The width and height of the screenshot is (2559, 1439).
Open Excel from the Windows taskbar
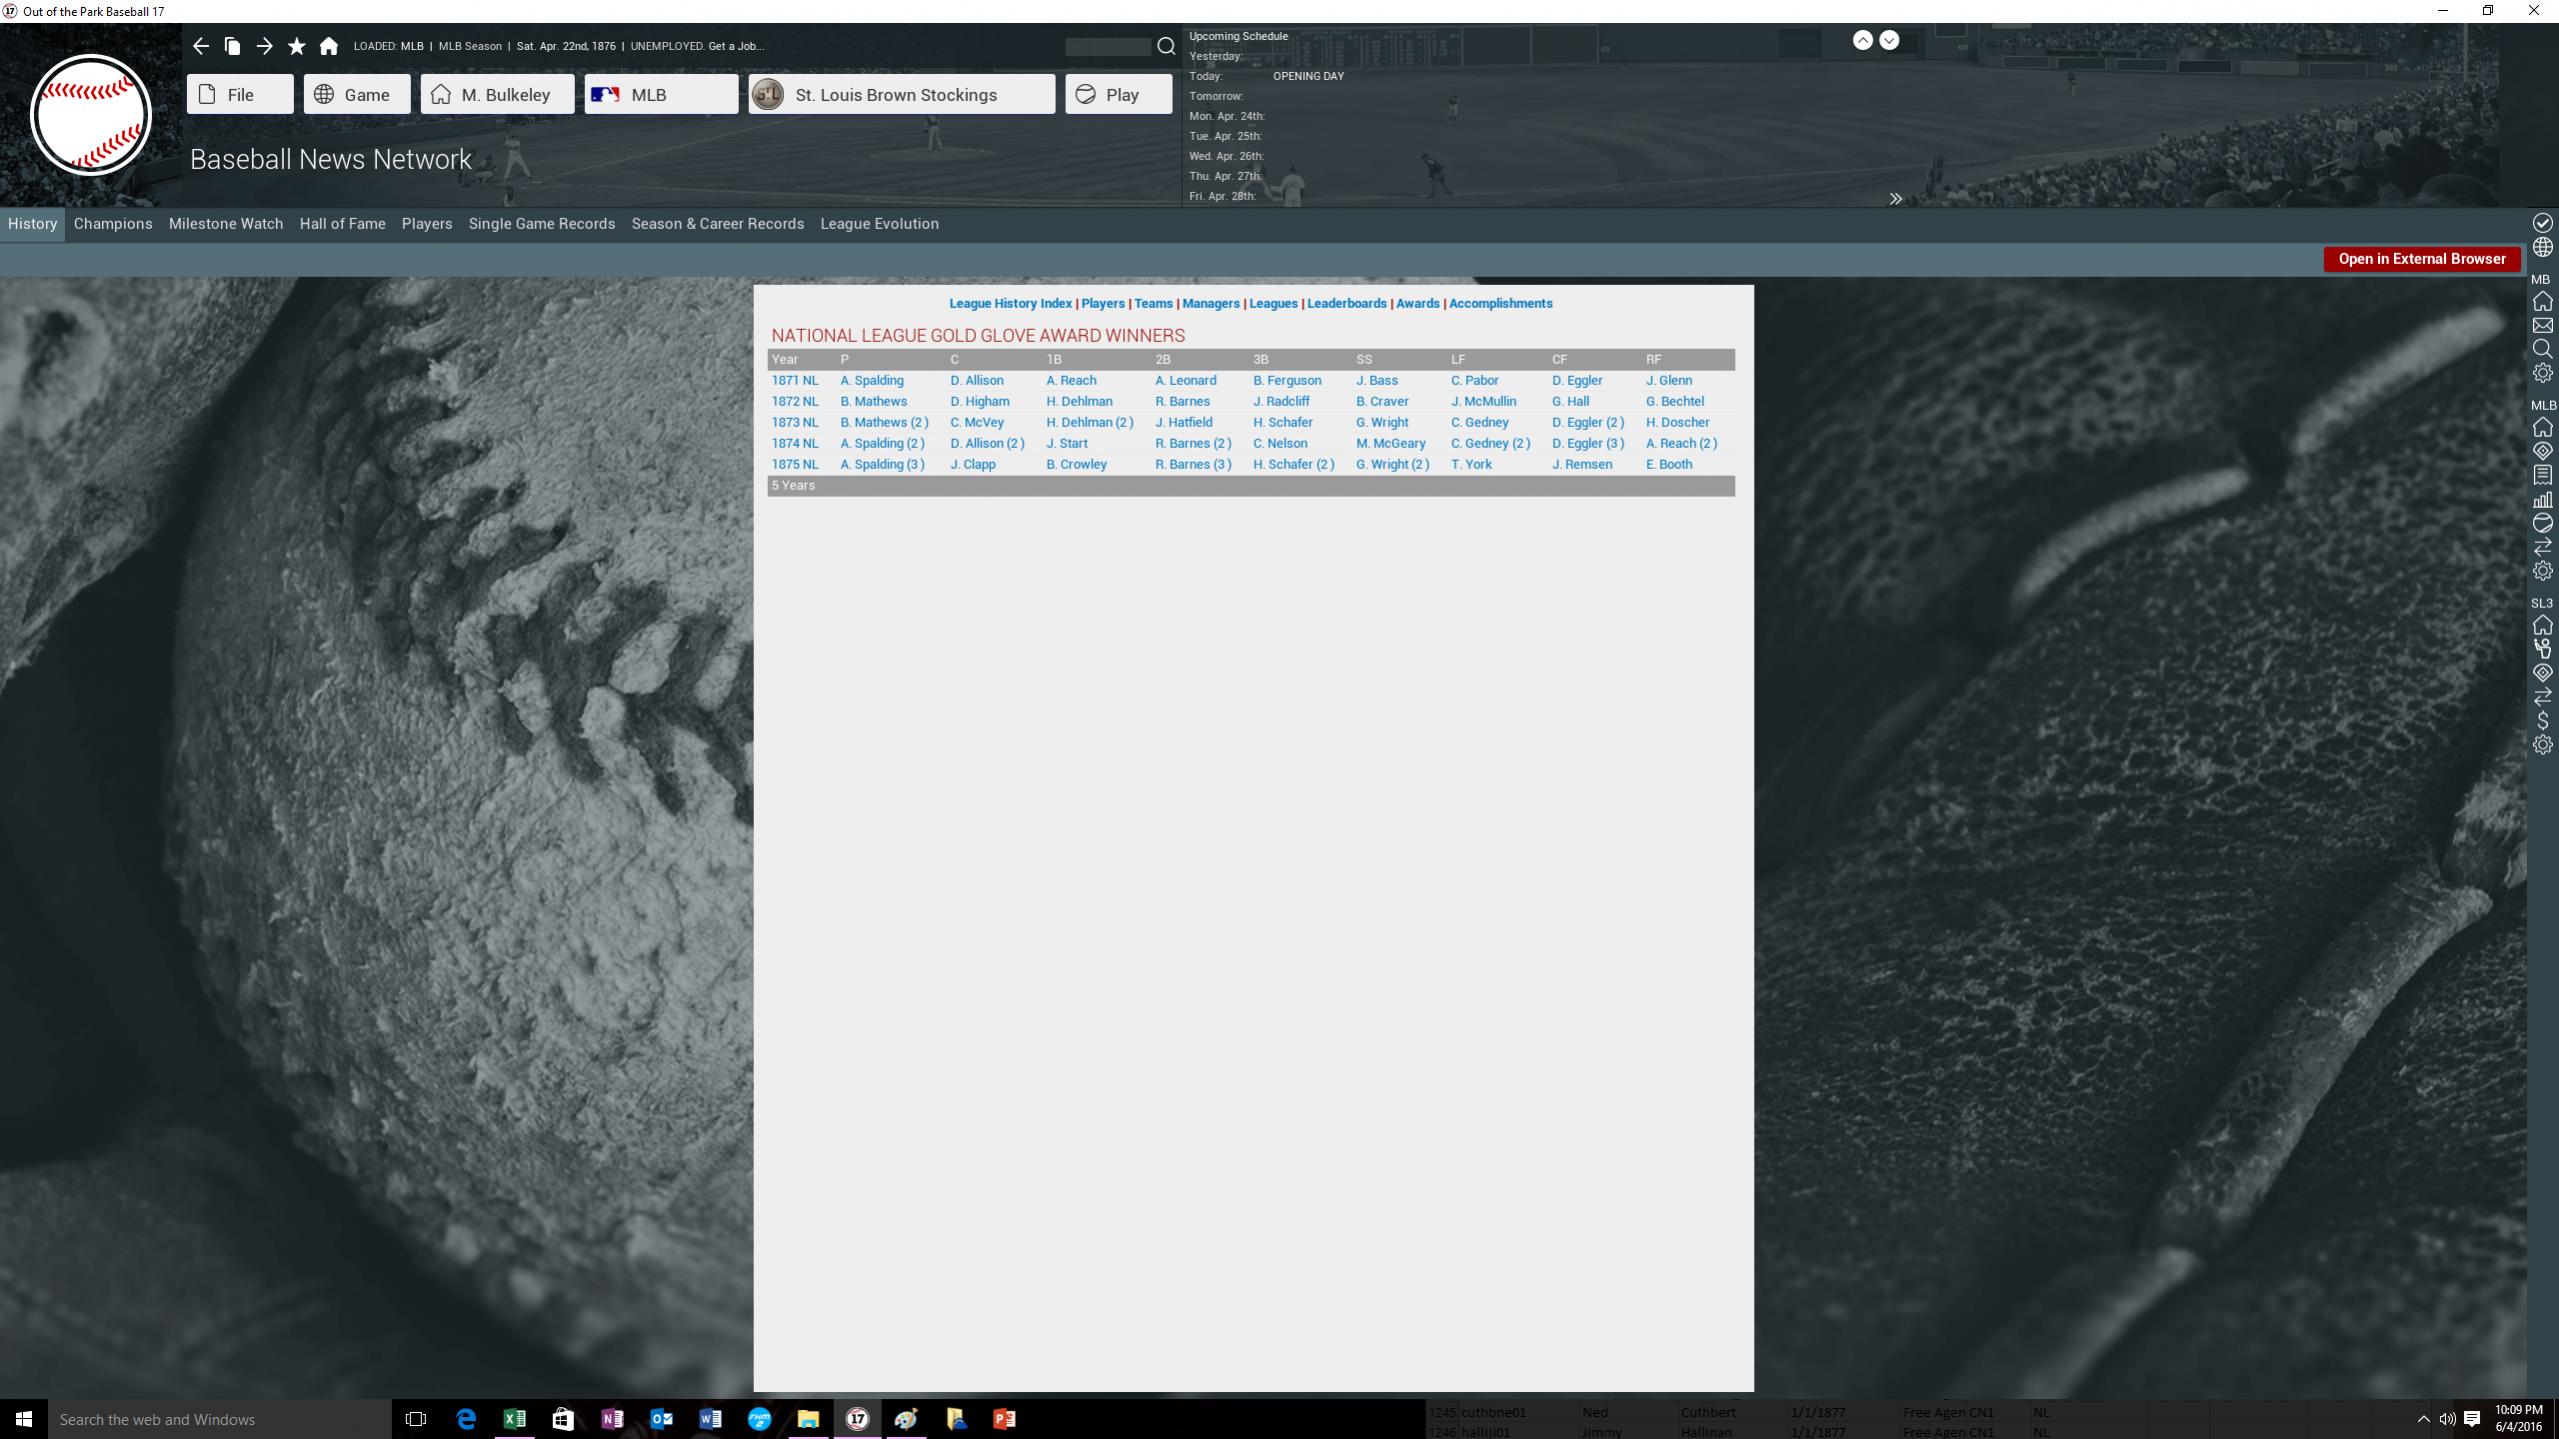pos(514,1419)
